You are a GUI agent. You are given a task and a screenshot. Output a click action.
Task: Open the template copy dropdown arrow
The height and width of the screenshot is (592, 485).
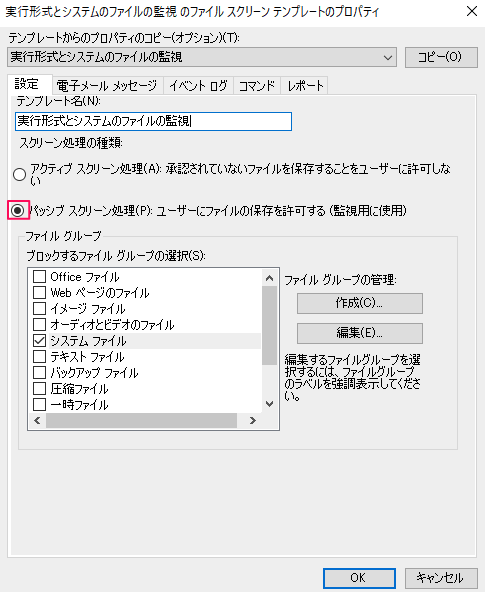[388, 57]
